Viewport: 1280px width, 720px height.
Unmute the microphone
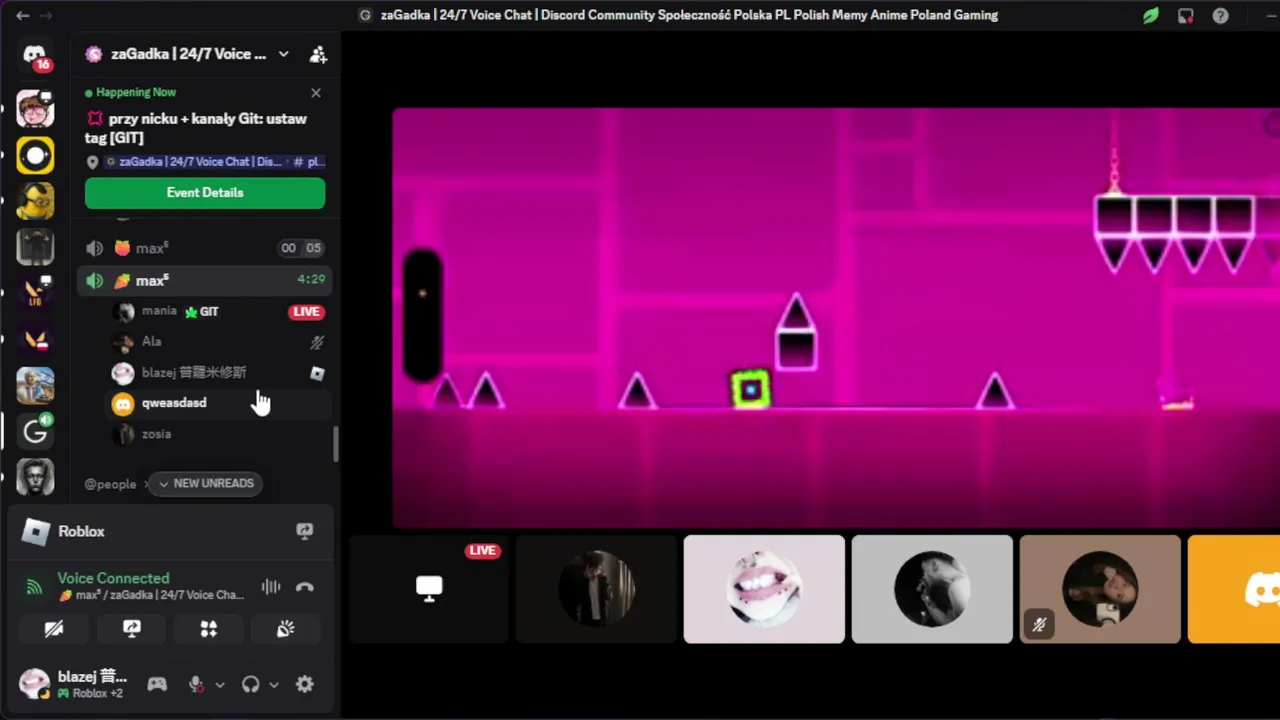(x=196, y=685)
